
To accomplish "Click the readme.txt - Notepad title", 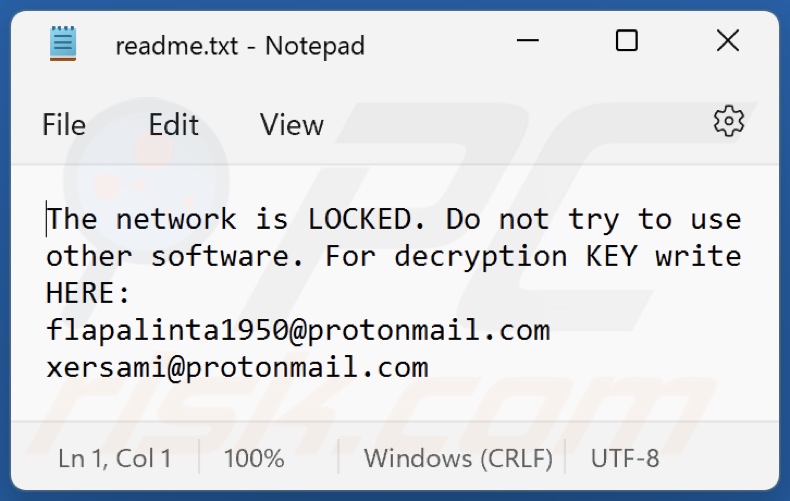I will point(239,45).
